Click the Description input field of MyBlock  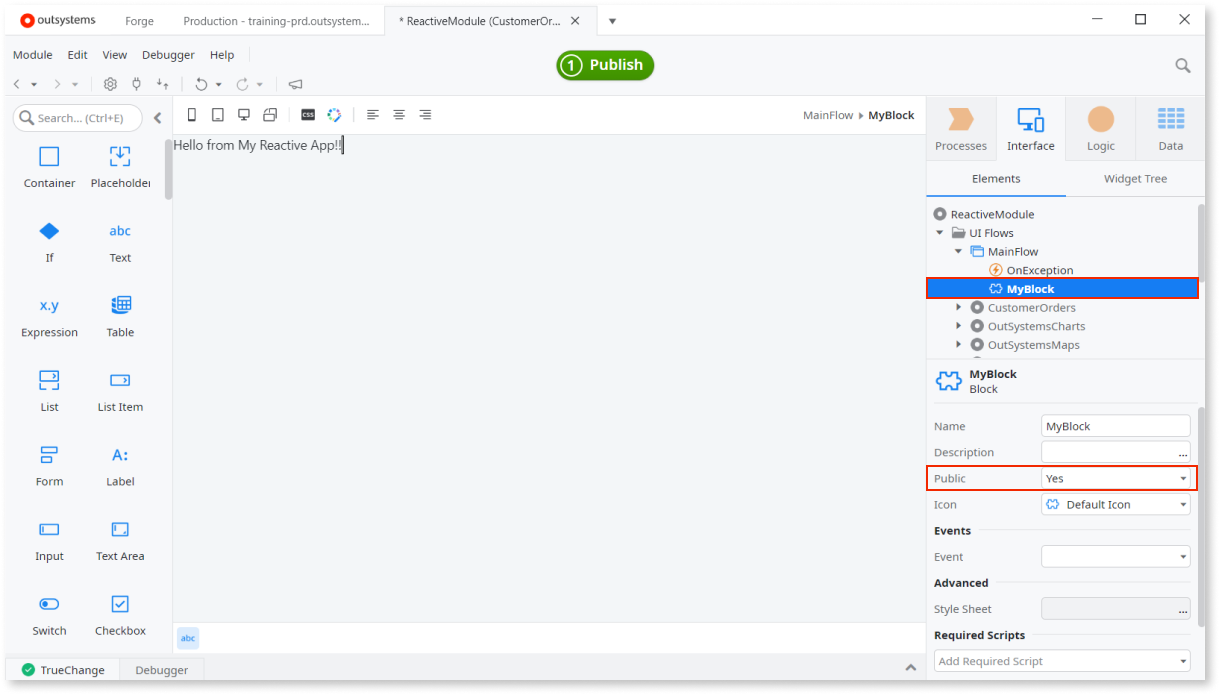pyautogui.click(x=1112, y=451)
